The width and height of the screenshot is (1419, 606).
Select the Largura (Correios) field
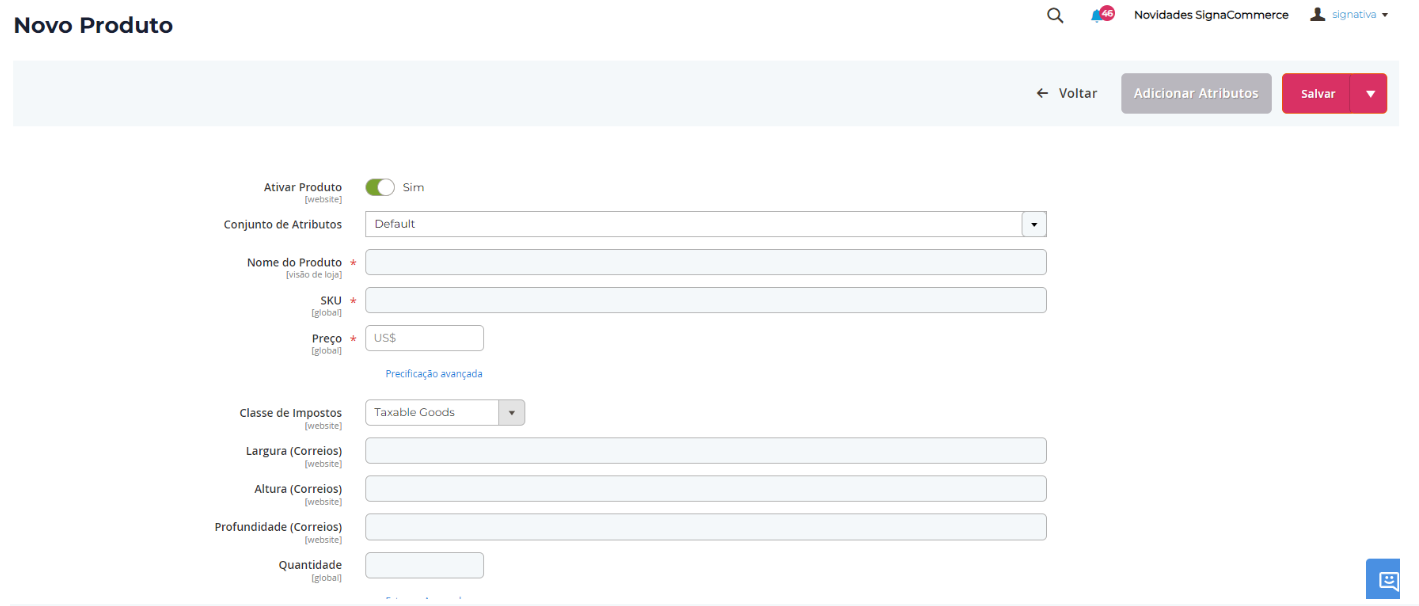point(705,450)
